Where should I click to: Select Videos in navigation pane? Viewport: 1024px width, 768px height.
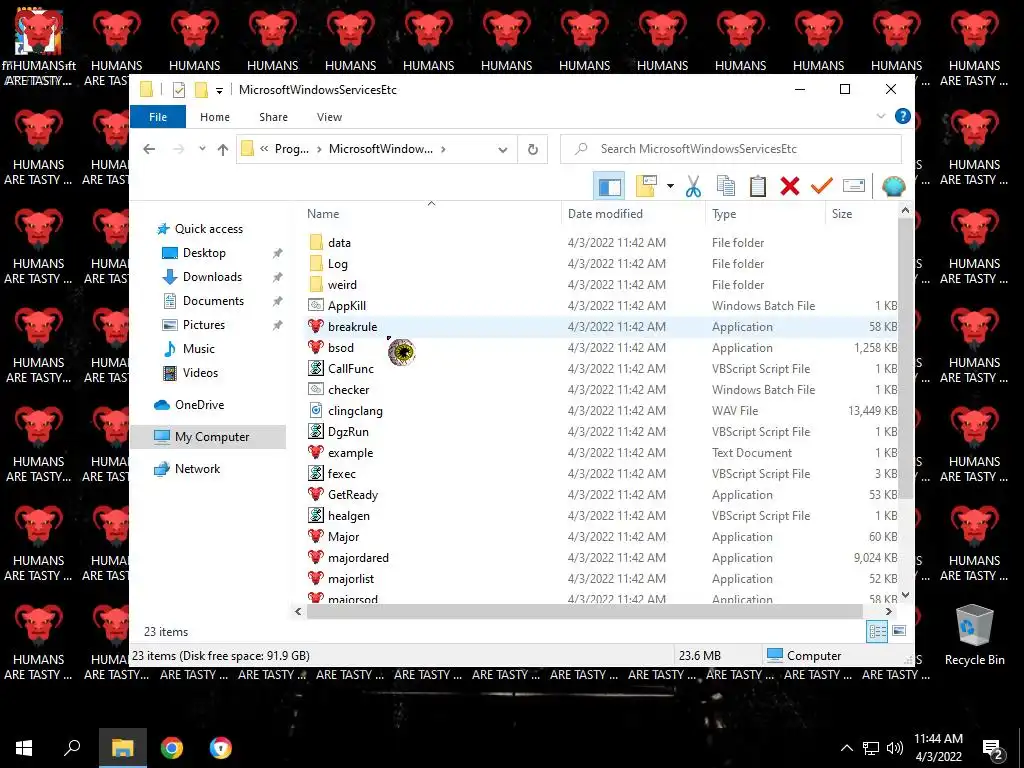pos(200,373)
